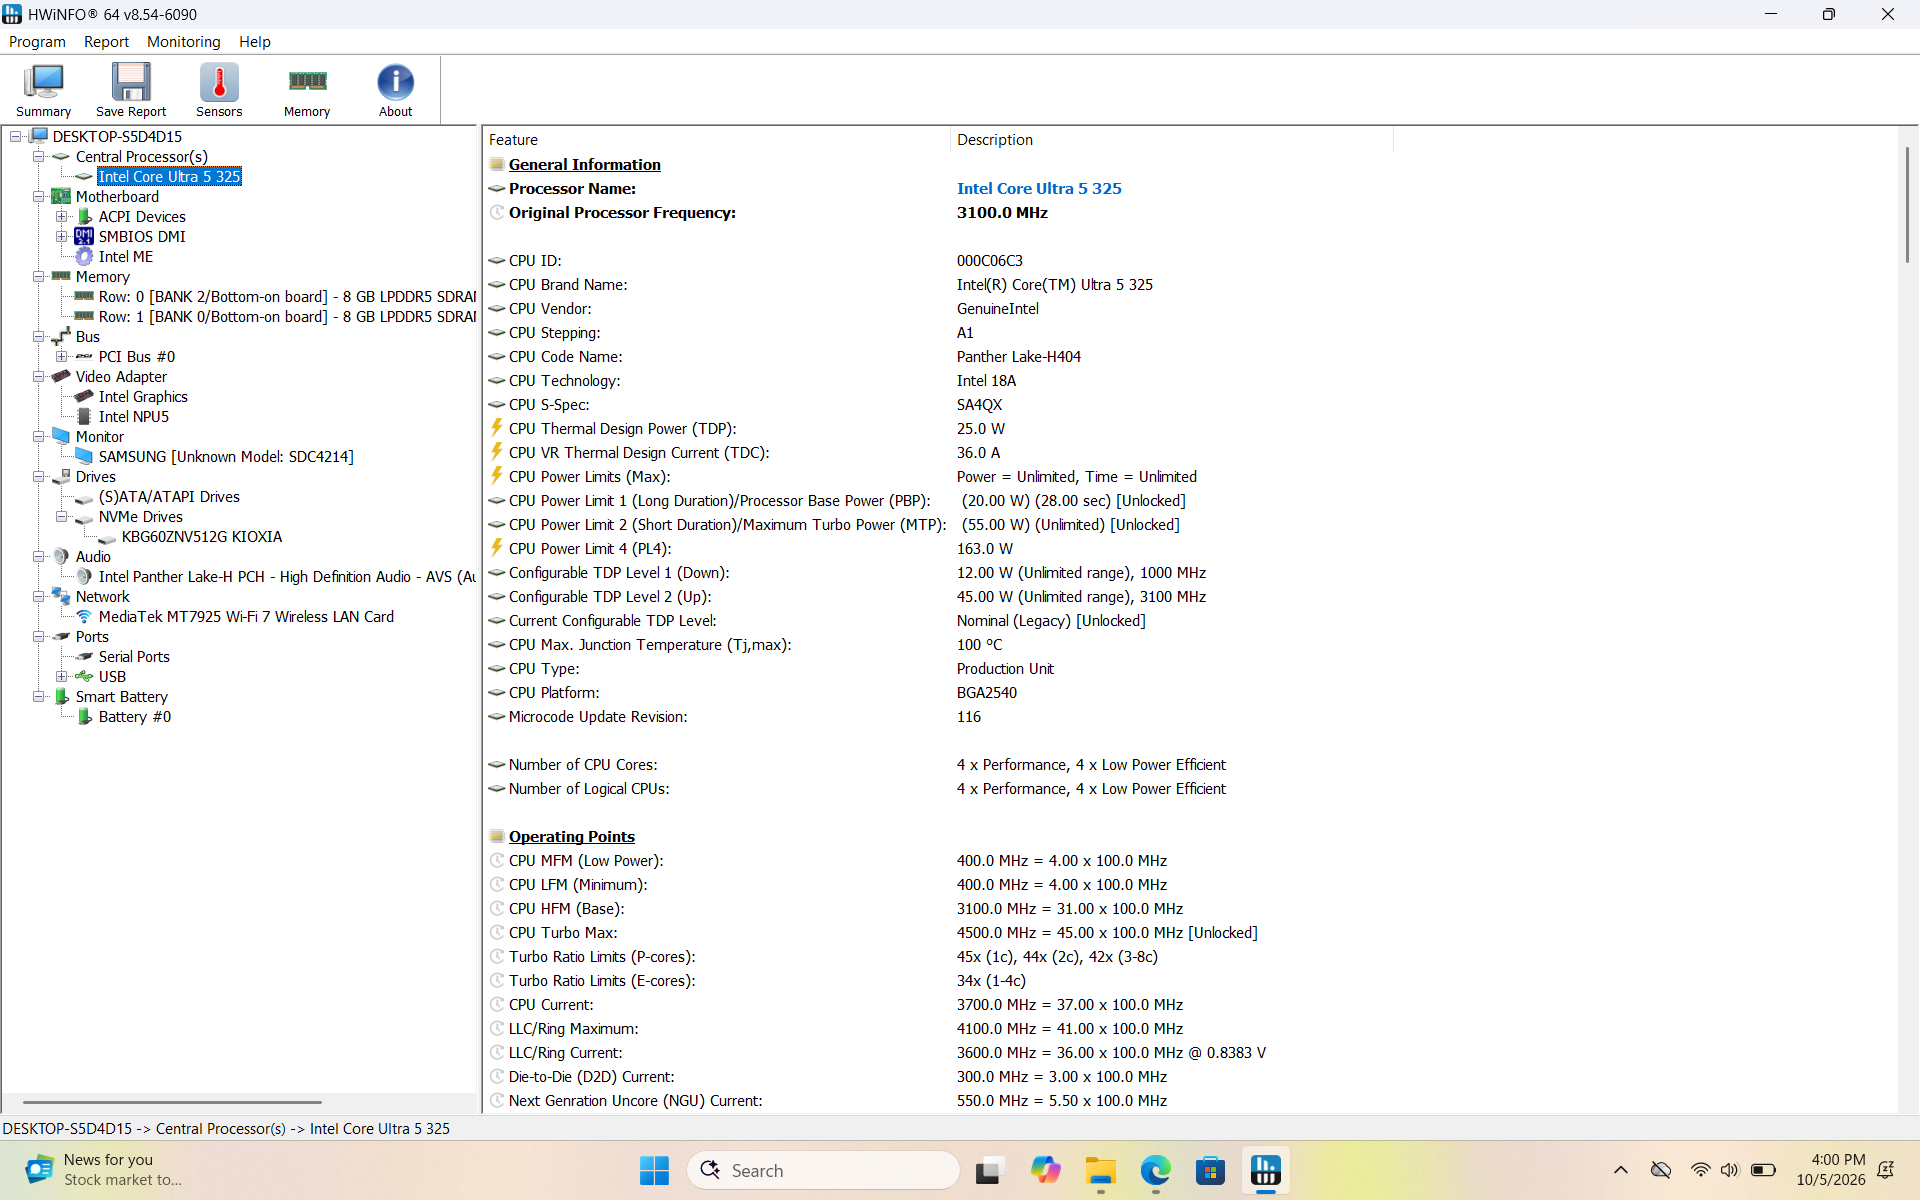The height and width of the screenshot is (1200, 1920).
Task: Click Copilot taskbar icon
Action: point(1045,1170)
